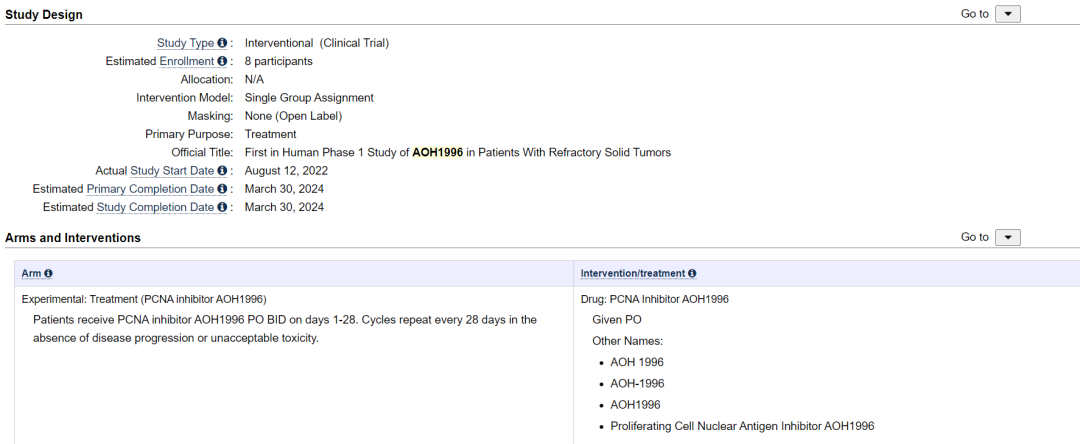Click the Intervention/treatment column header link
This screenshot has height=444, width=1080.
633,273
